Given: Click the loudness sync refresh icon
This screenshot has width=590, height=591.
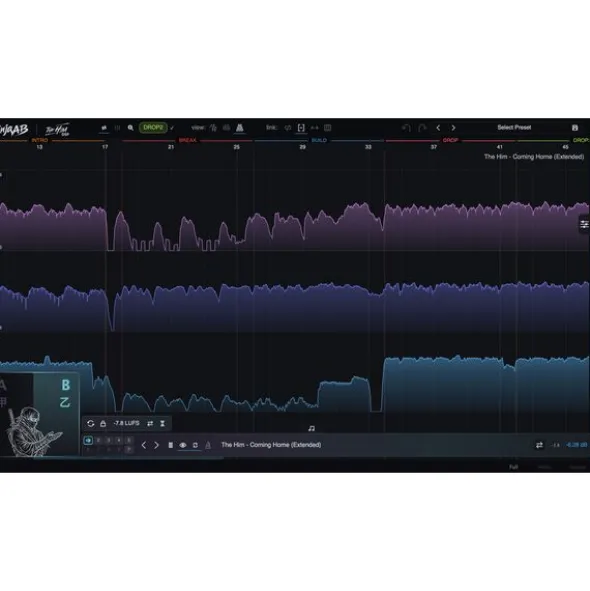Looking at the screenshot, I should pyautogui.click(x=90, y=423).
